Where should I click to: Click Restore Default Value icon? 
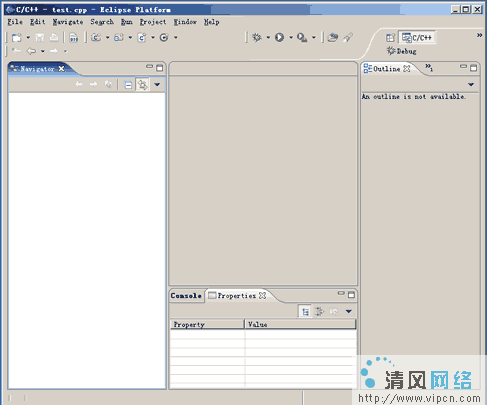(x=334, y=312)
